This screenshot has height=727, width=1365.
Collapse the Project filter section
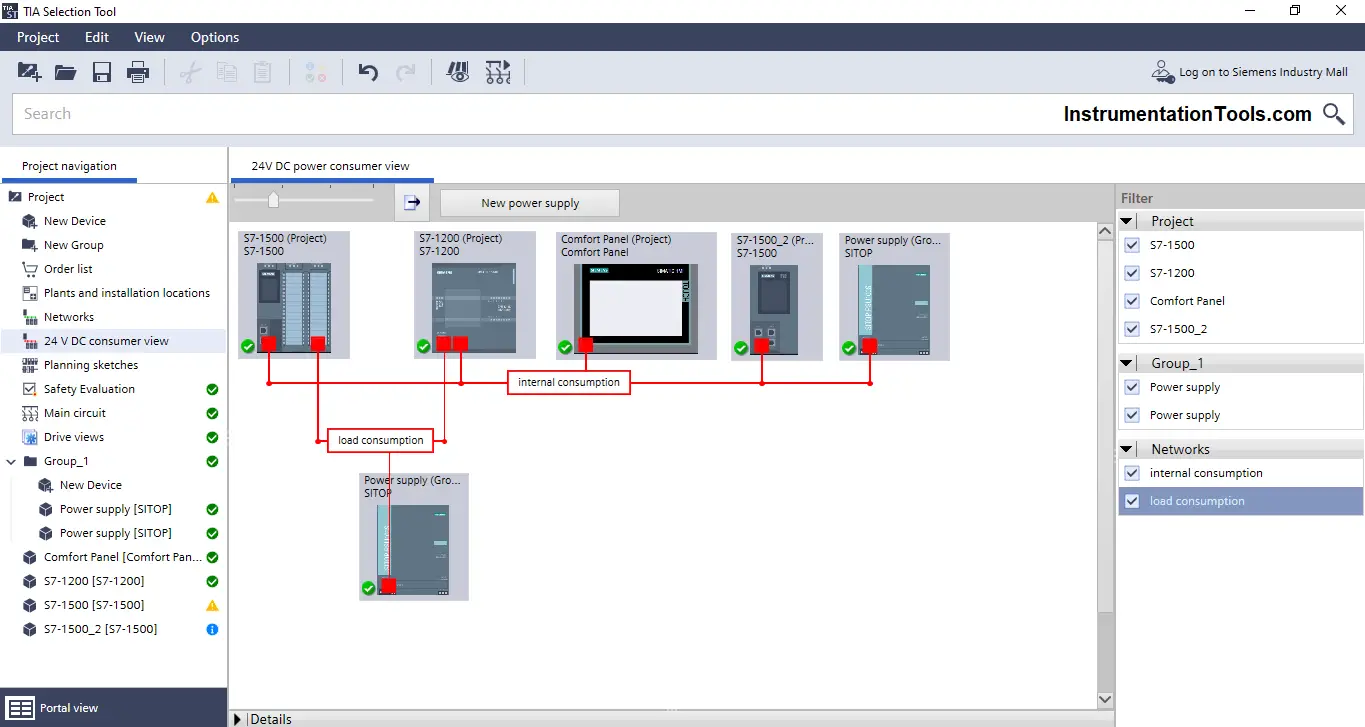[1127, 221]
